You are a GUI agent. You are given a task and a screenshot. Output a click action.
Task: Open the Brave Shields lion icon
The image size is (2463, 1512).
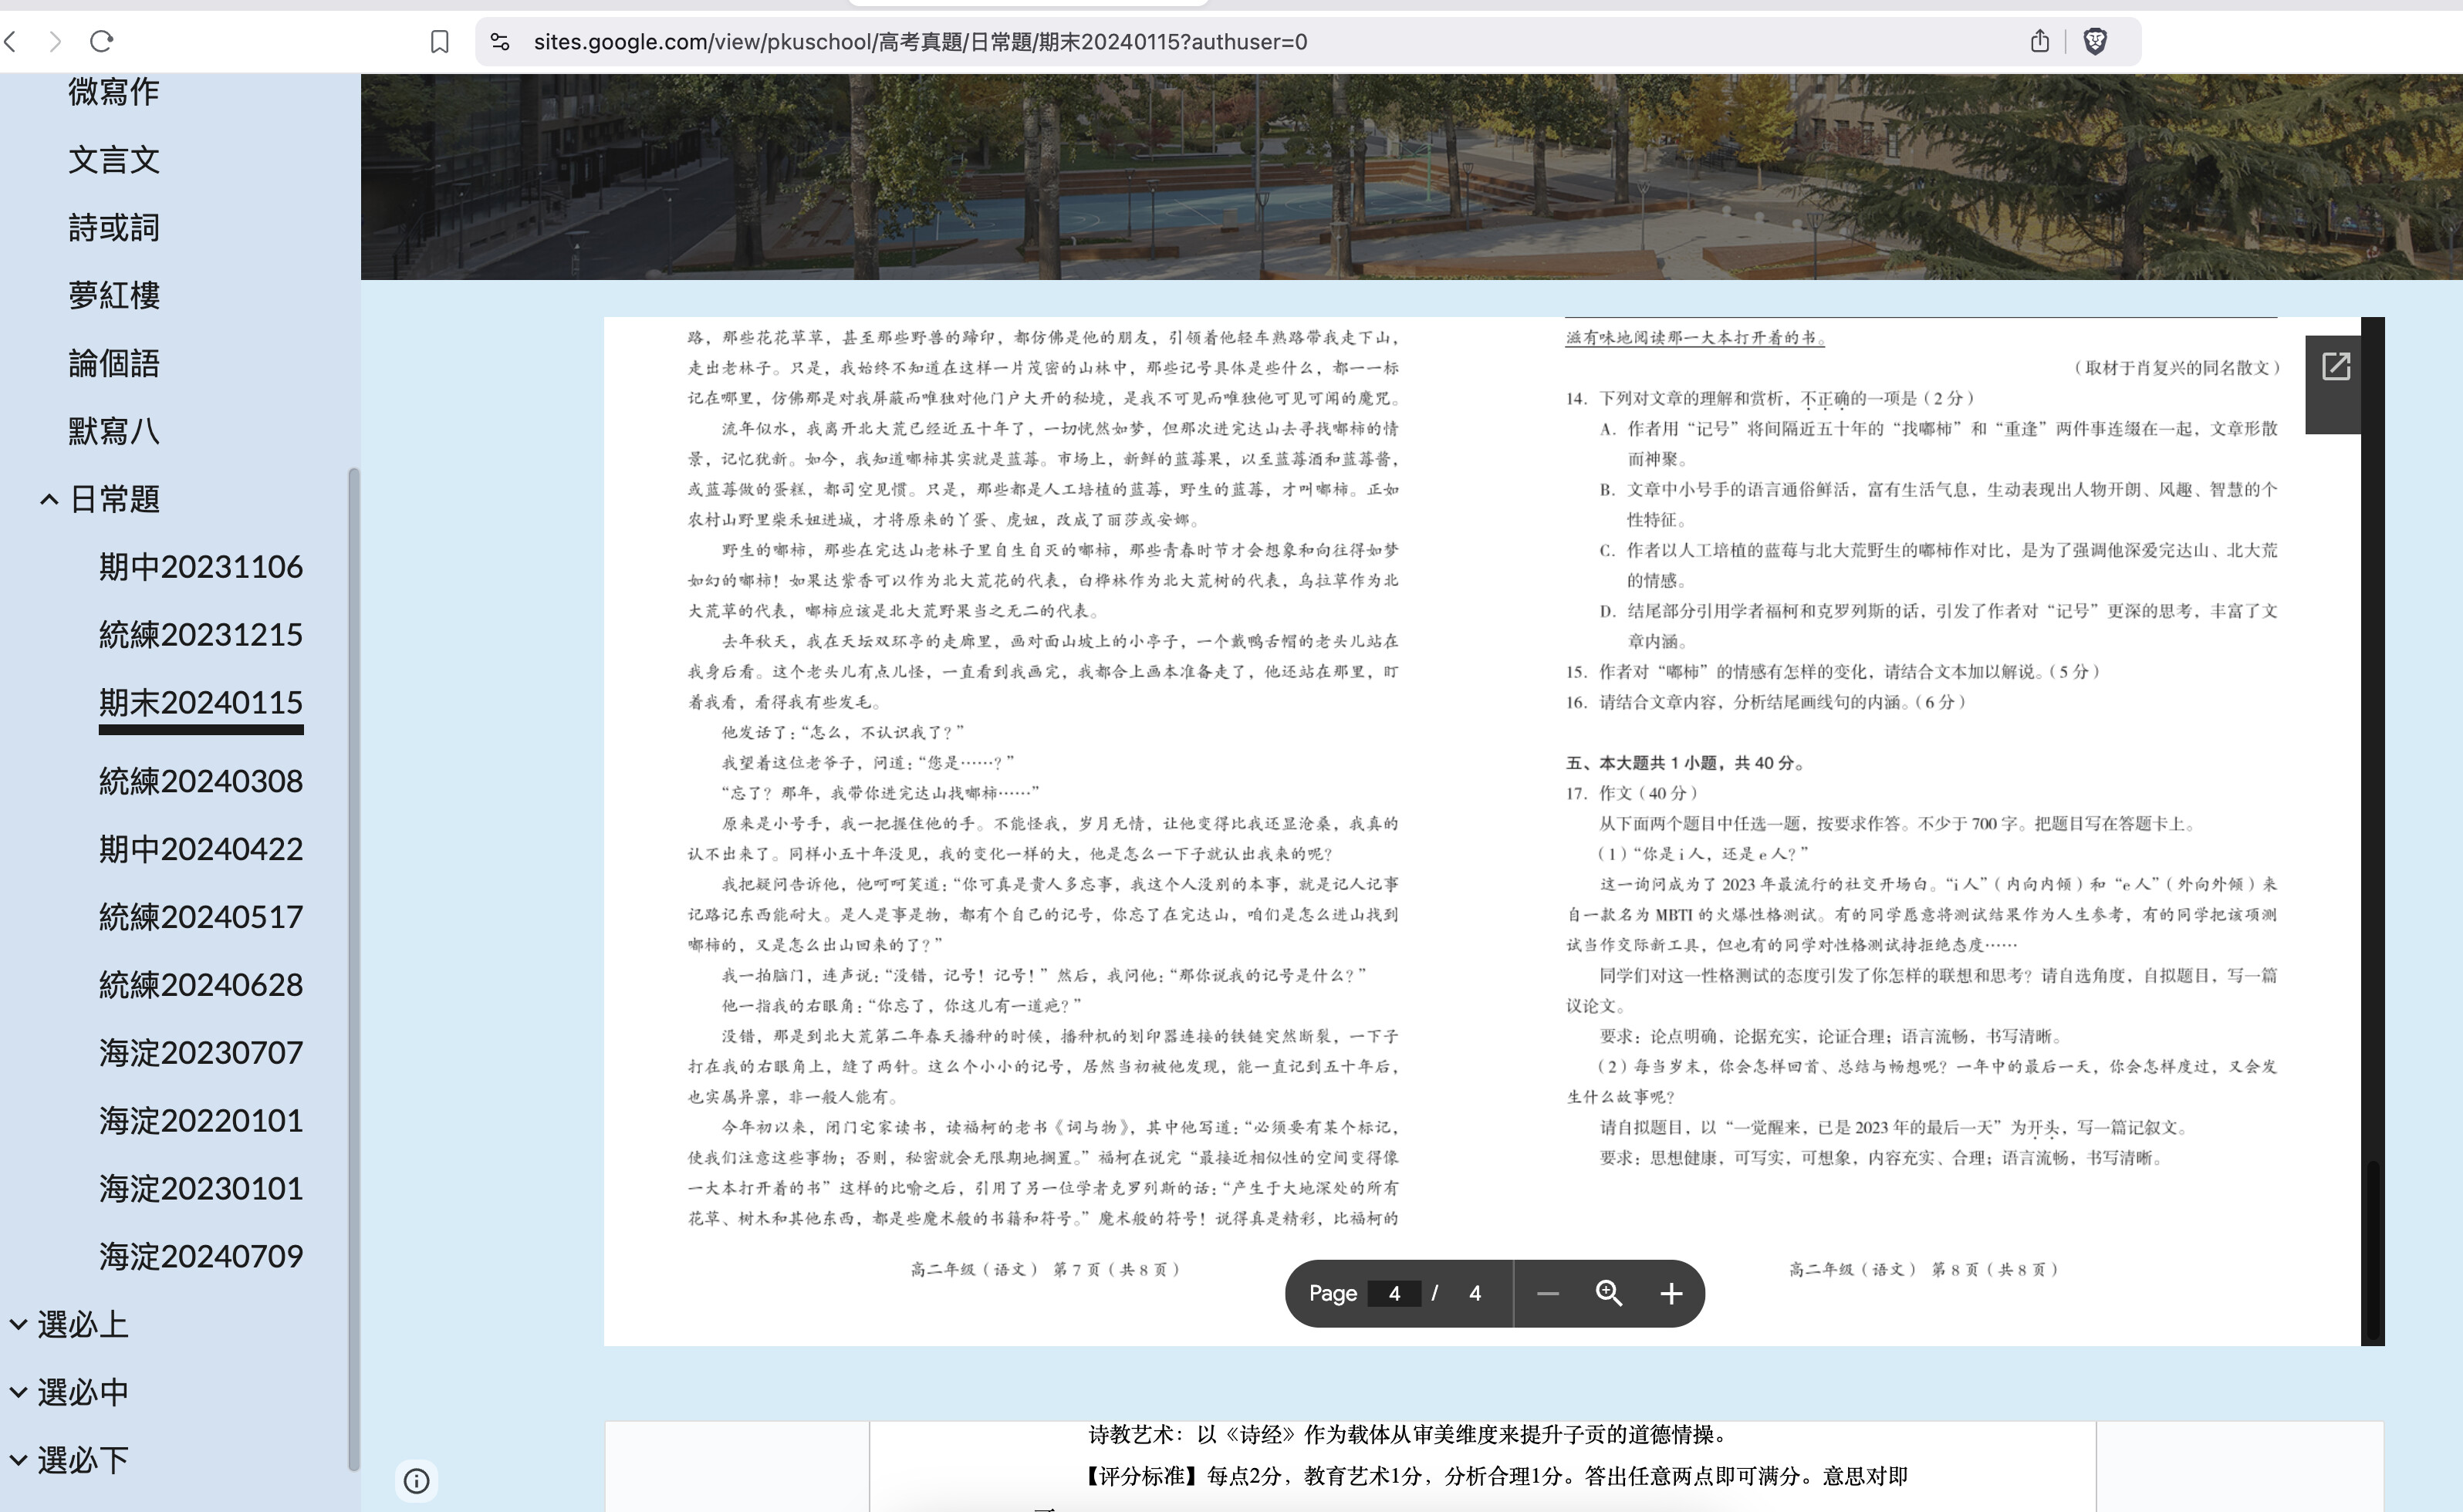click(2095, 41)
